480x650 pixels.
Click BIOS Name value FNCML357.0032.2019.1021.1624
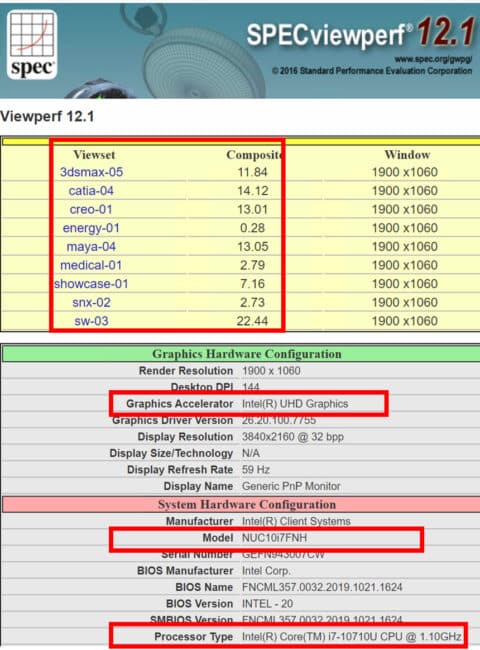point(322,587)
